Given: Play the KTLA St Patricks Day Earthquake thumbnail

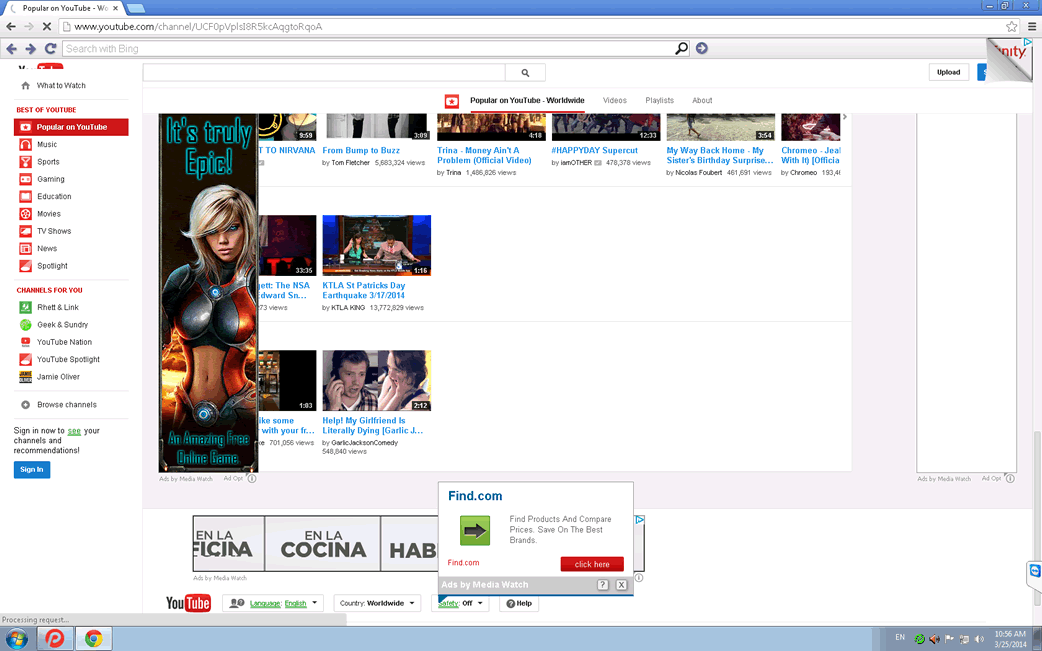Looking at the screenshot, I should coord(376,245).
